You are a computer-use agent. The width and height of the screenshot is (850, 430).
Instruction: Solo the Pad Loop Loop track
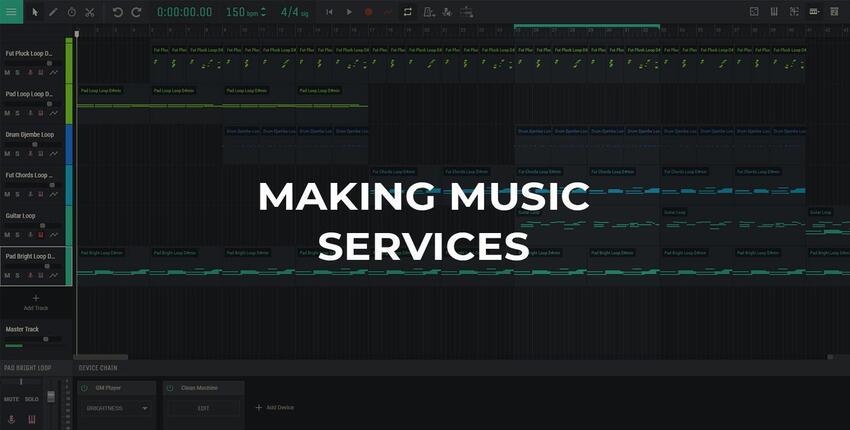[17, 113]
